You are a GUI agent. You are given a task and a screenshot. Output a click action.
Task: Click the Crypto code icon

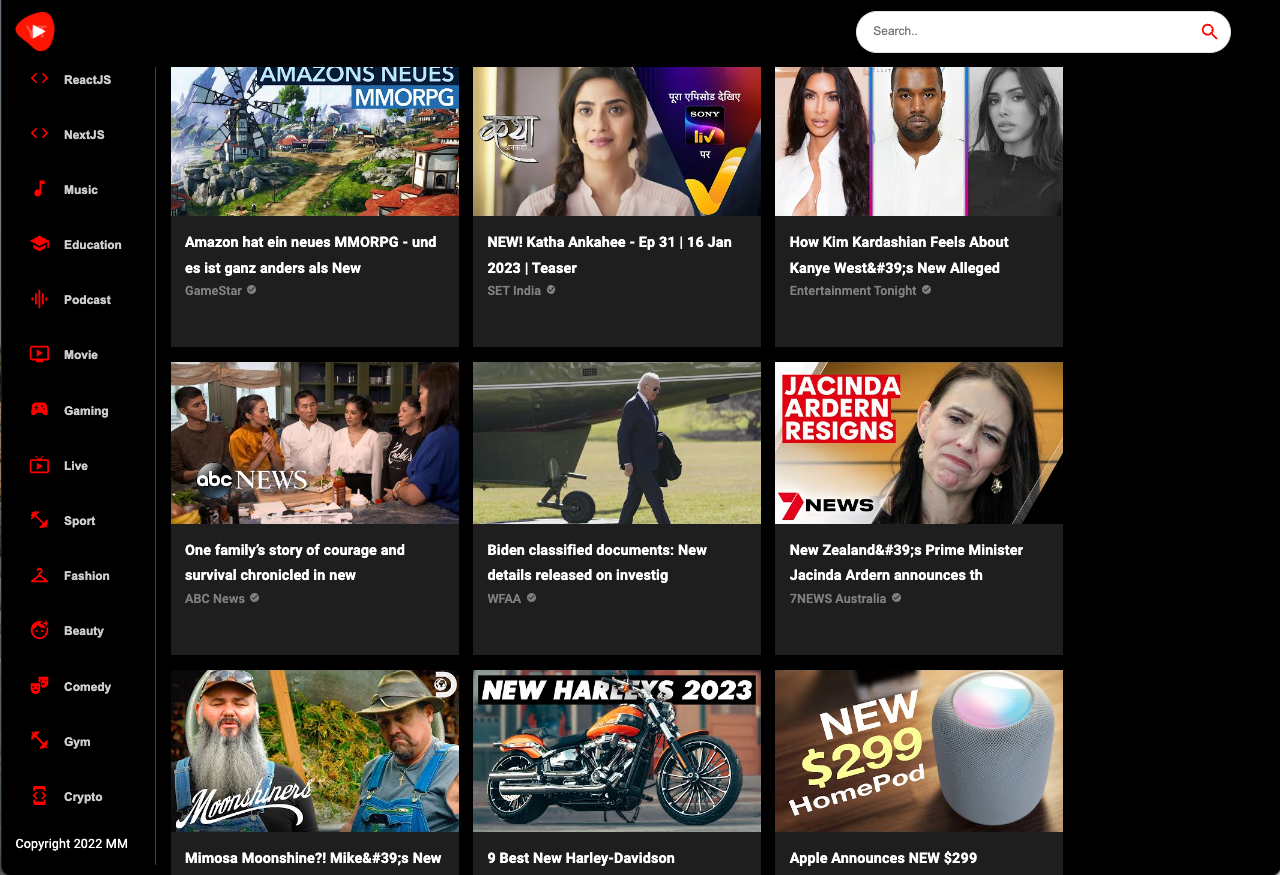coord(39,796)
